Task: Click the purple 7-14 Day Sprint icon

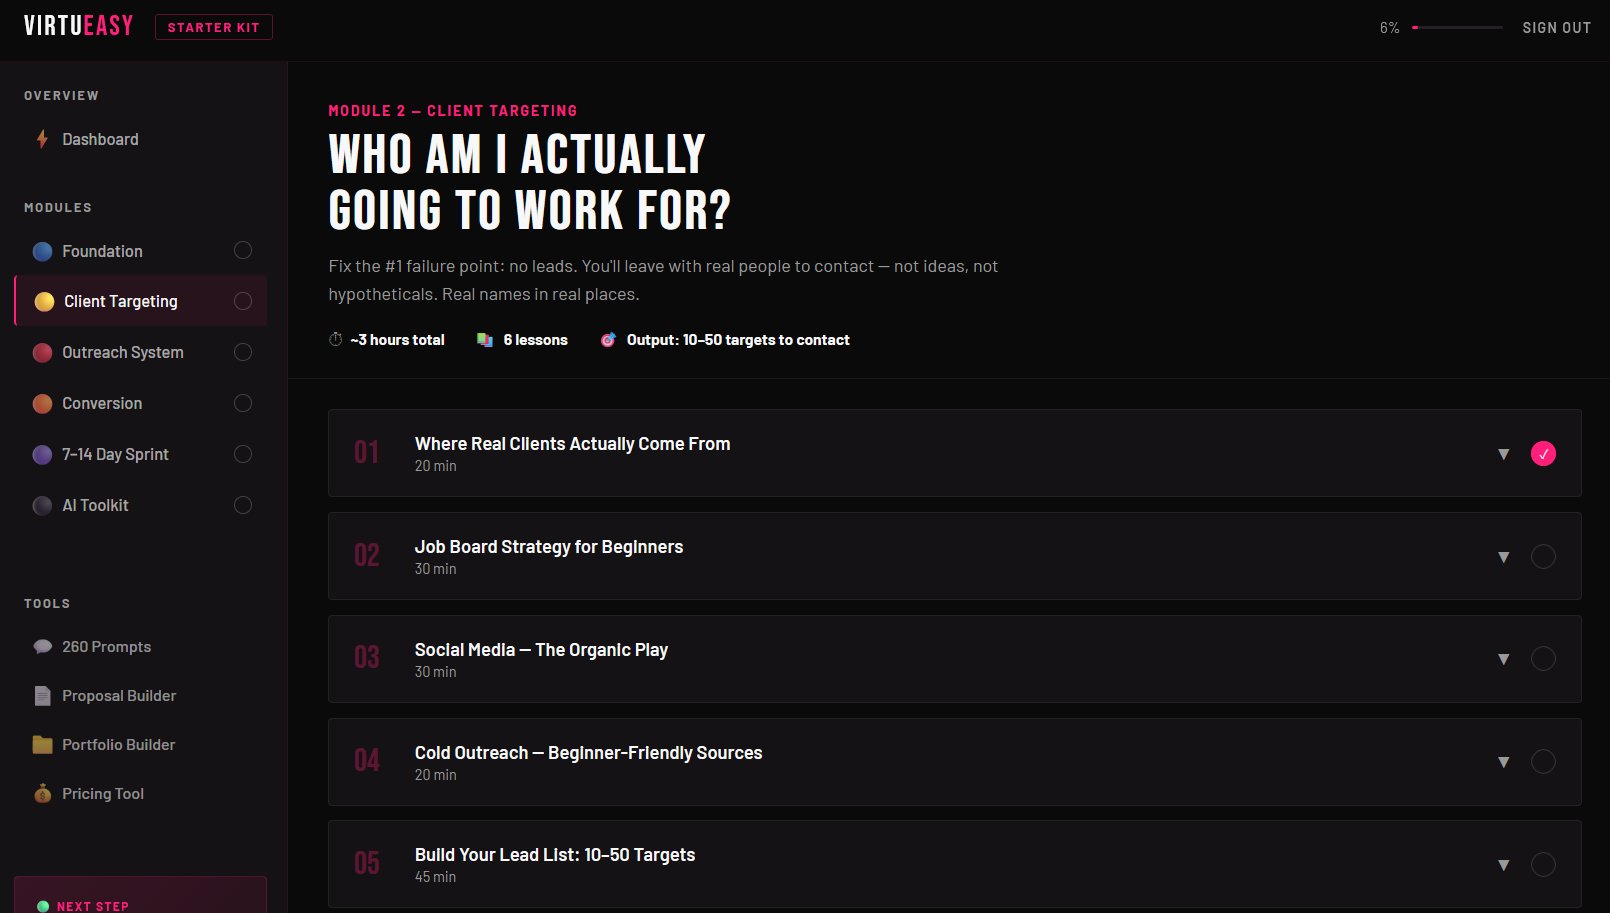Action: [42, 454]
